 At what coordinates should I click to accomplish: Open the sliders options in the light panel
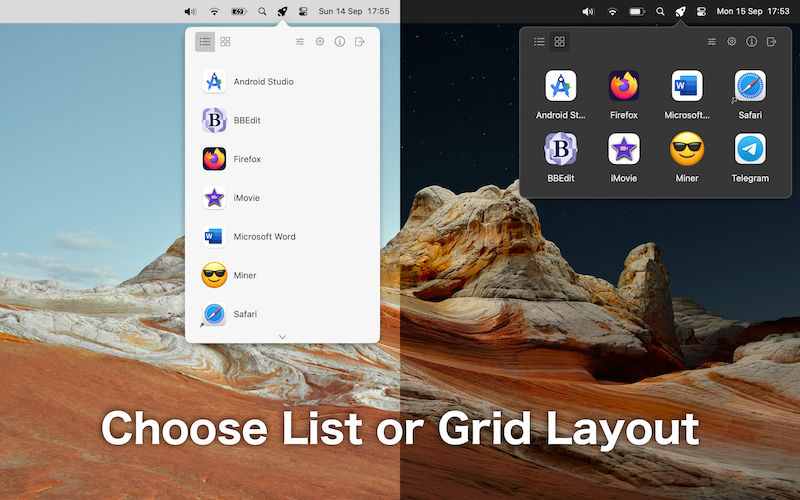click(x=300, y=42)
